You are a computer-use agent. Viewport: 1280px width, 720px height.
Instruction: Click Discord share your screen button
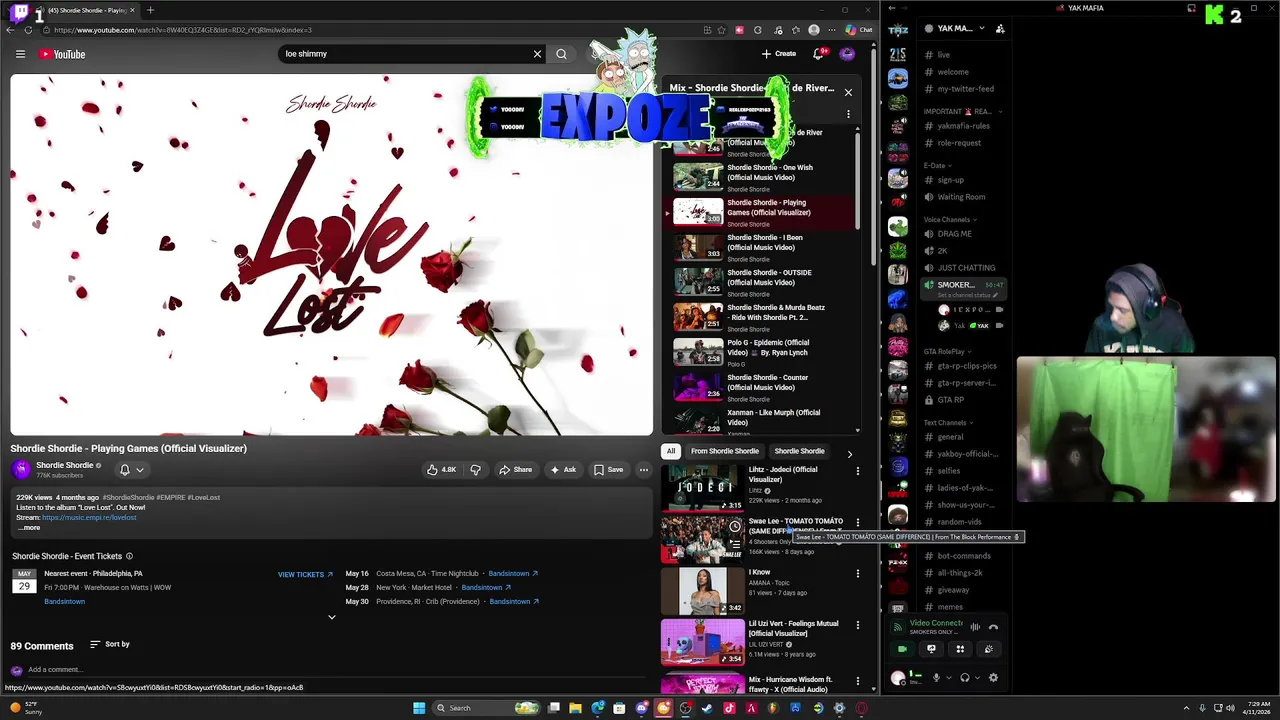click(x=931, y=649)
